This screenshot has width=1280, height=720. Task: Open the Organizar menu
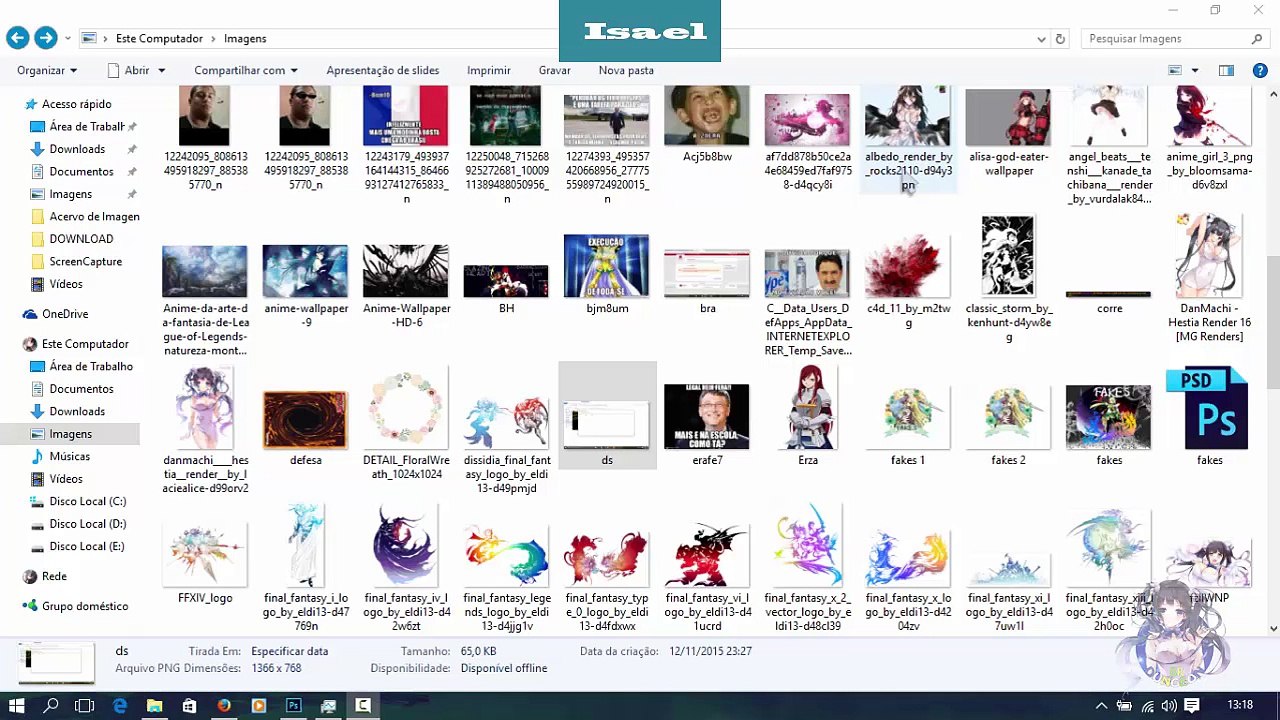(x=47, y=70)
